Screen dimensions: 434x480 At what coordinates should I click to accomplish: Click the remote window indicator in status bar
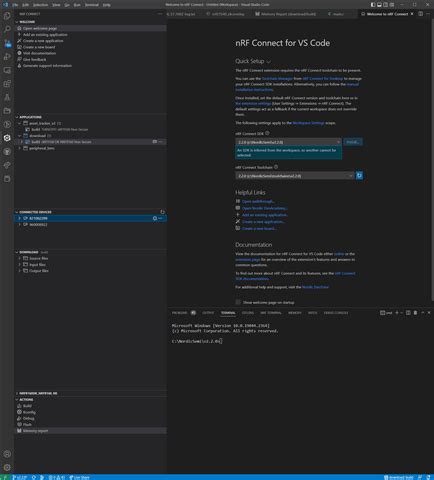4,477
